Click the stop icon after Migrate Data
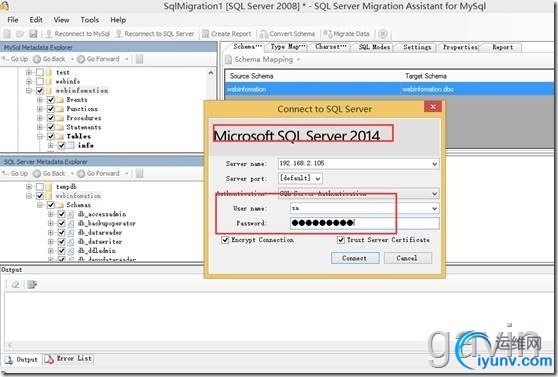 tap(383, 34)
